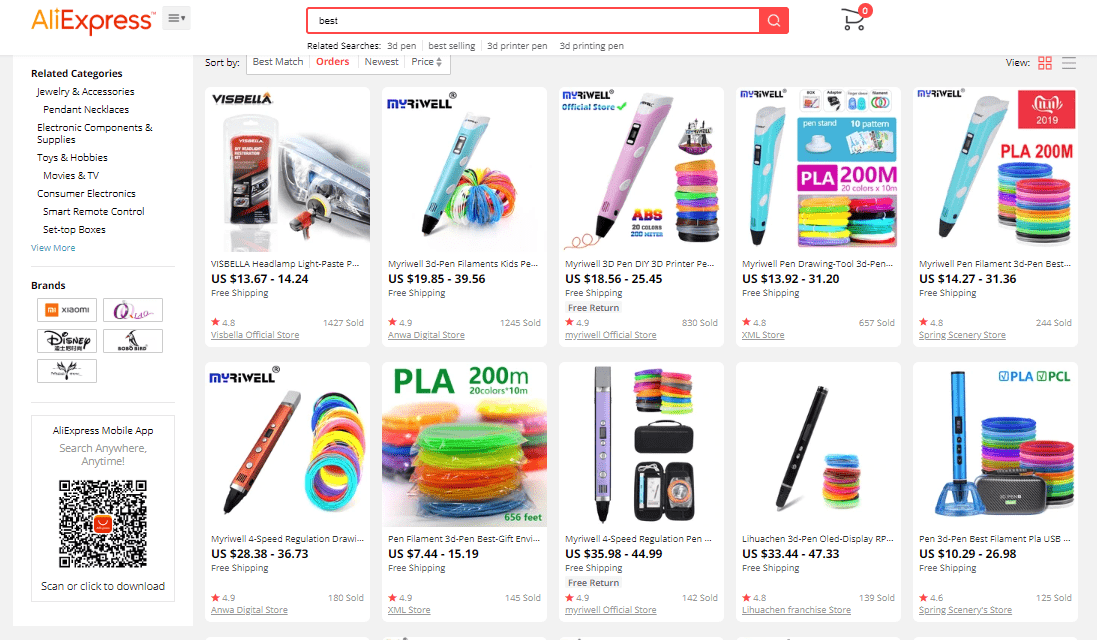This screenshot has height=640, width=1097.
Task: Switch to grid view icon
Action: coord(1045,63)
